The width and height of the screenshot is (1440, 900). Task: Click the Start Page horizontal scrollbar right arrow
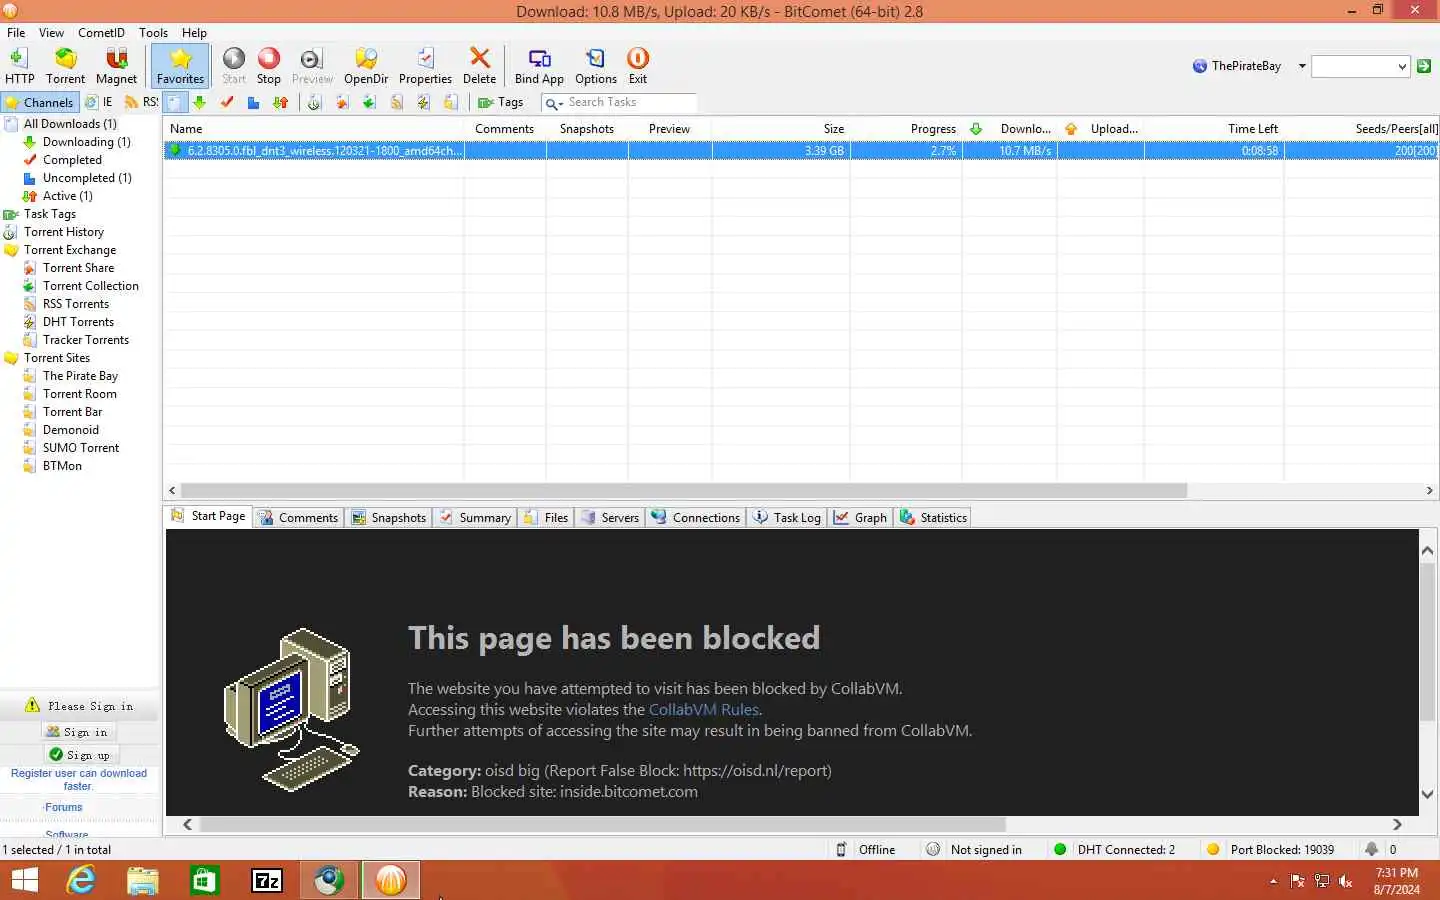point(1397,825)
